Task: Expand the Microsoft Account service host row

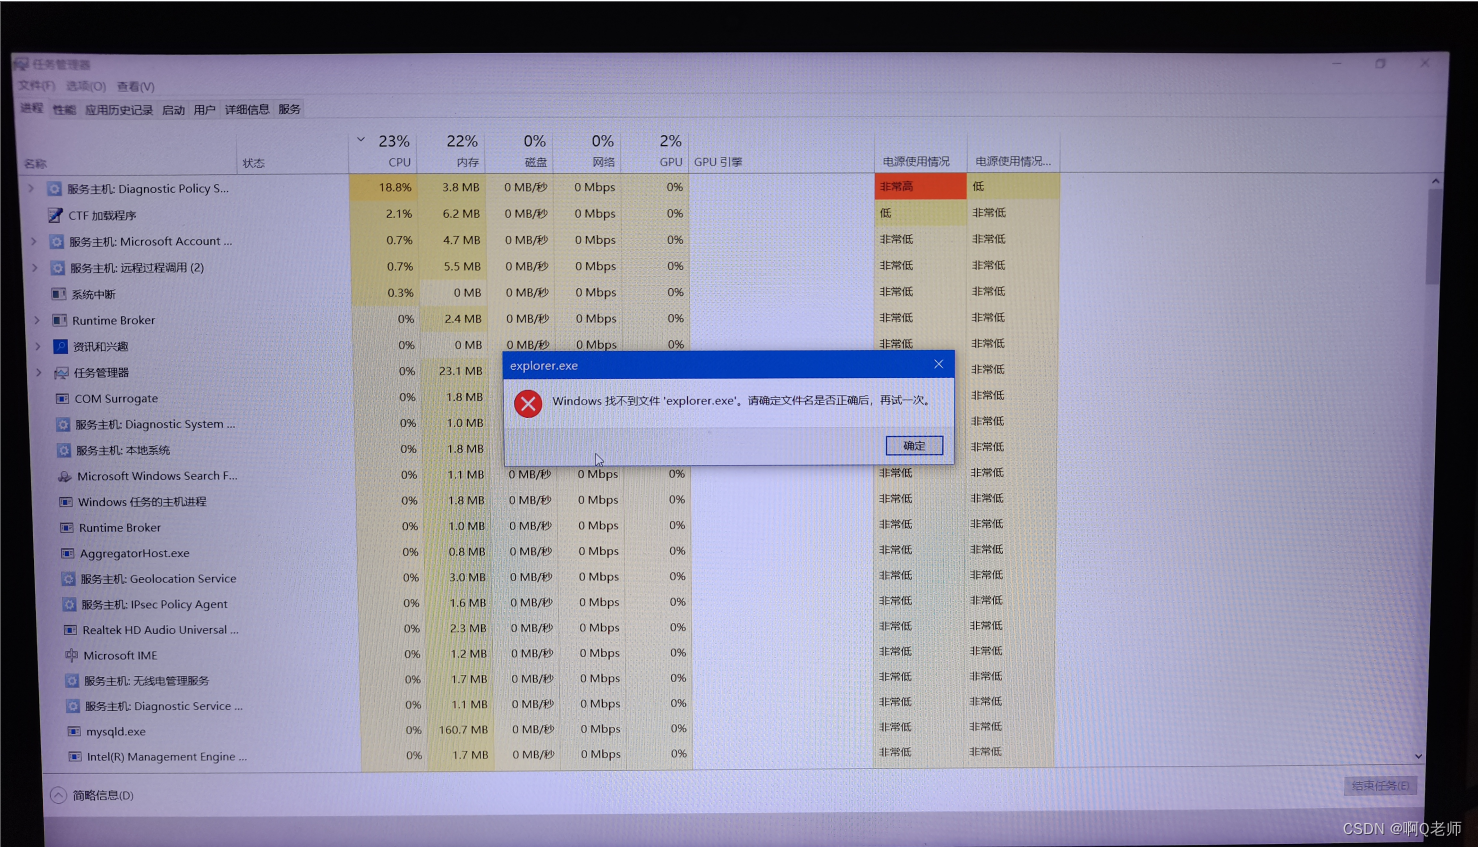Action: coord(34,241)
